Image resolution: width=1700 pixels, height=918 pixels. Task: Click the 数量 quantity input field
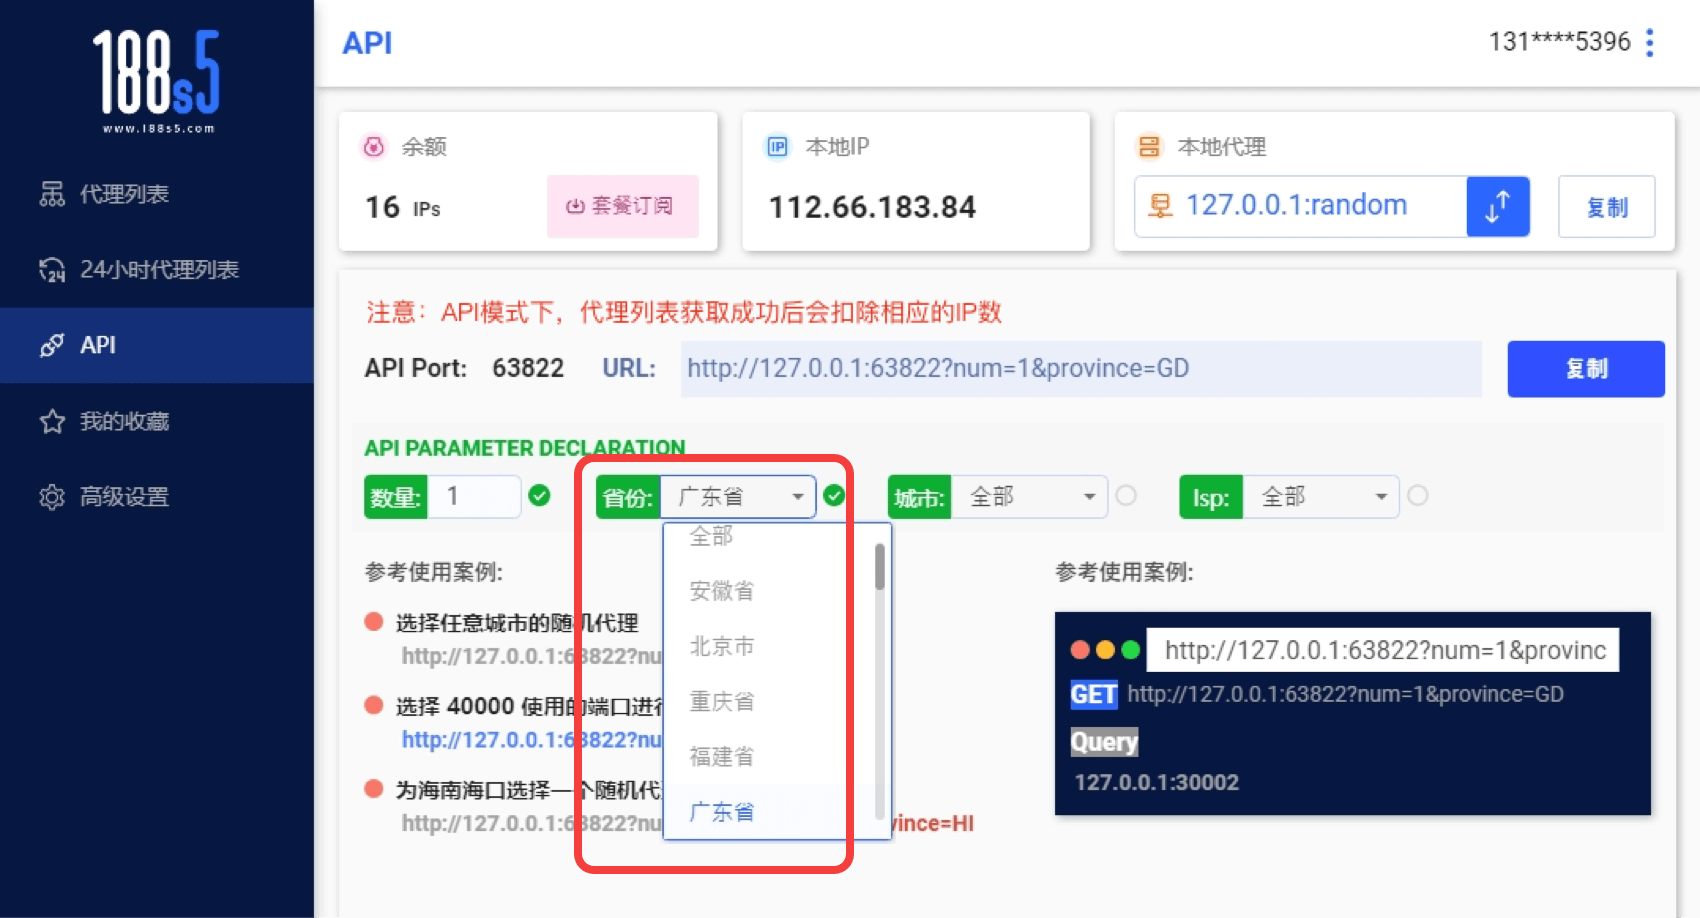pos(475,497)
